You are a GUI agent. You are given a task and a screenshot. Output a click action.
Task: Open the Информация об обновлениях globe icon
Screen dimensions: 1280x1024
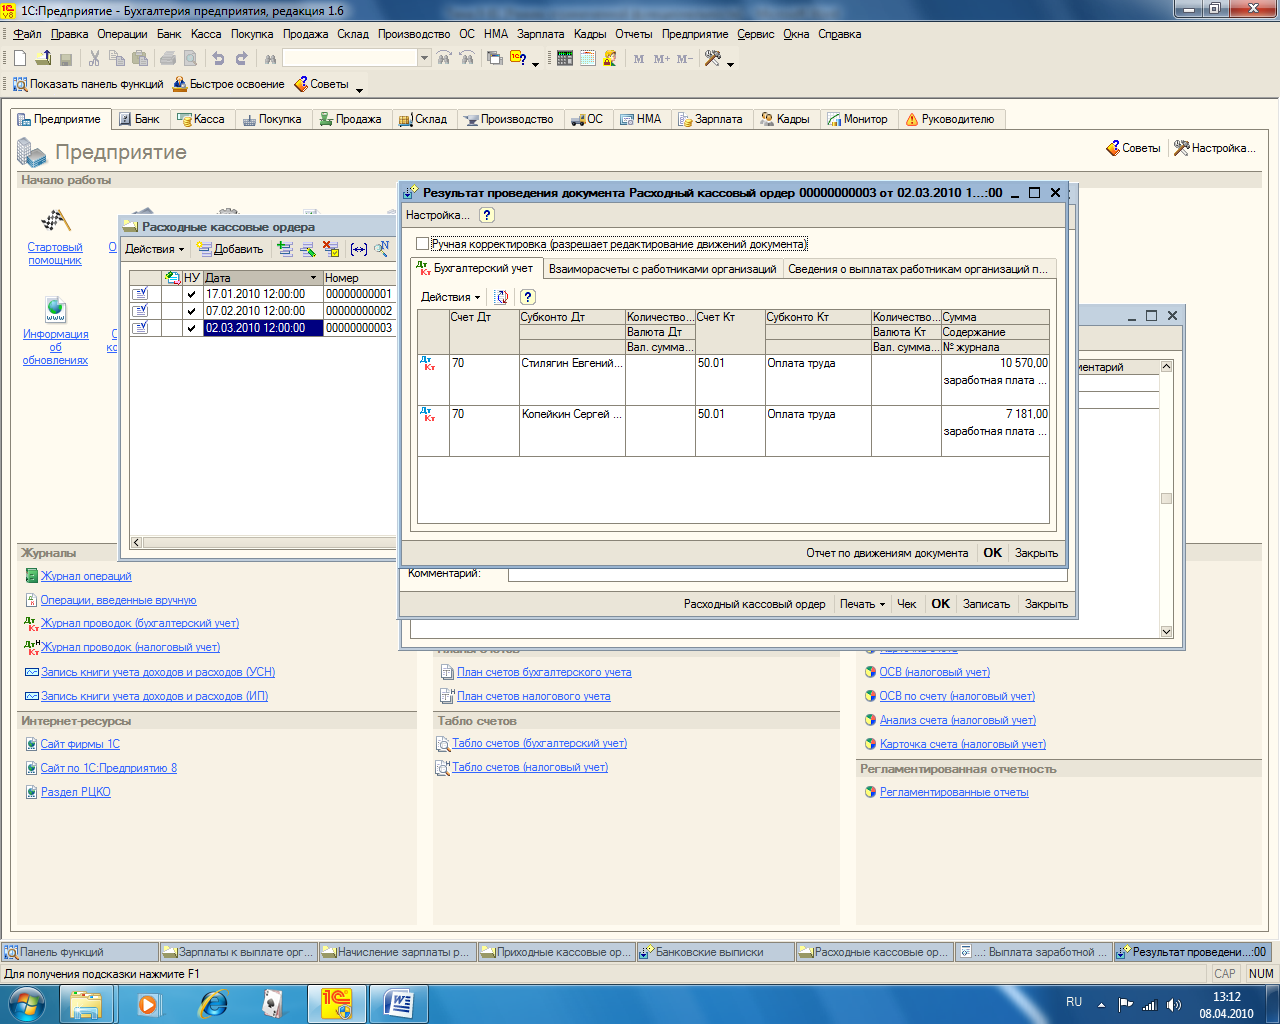56,308
